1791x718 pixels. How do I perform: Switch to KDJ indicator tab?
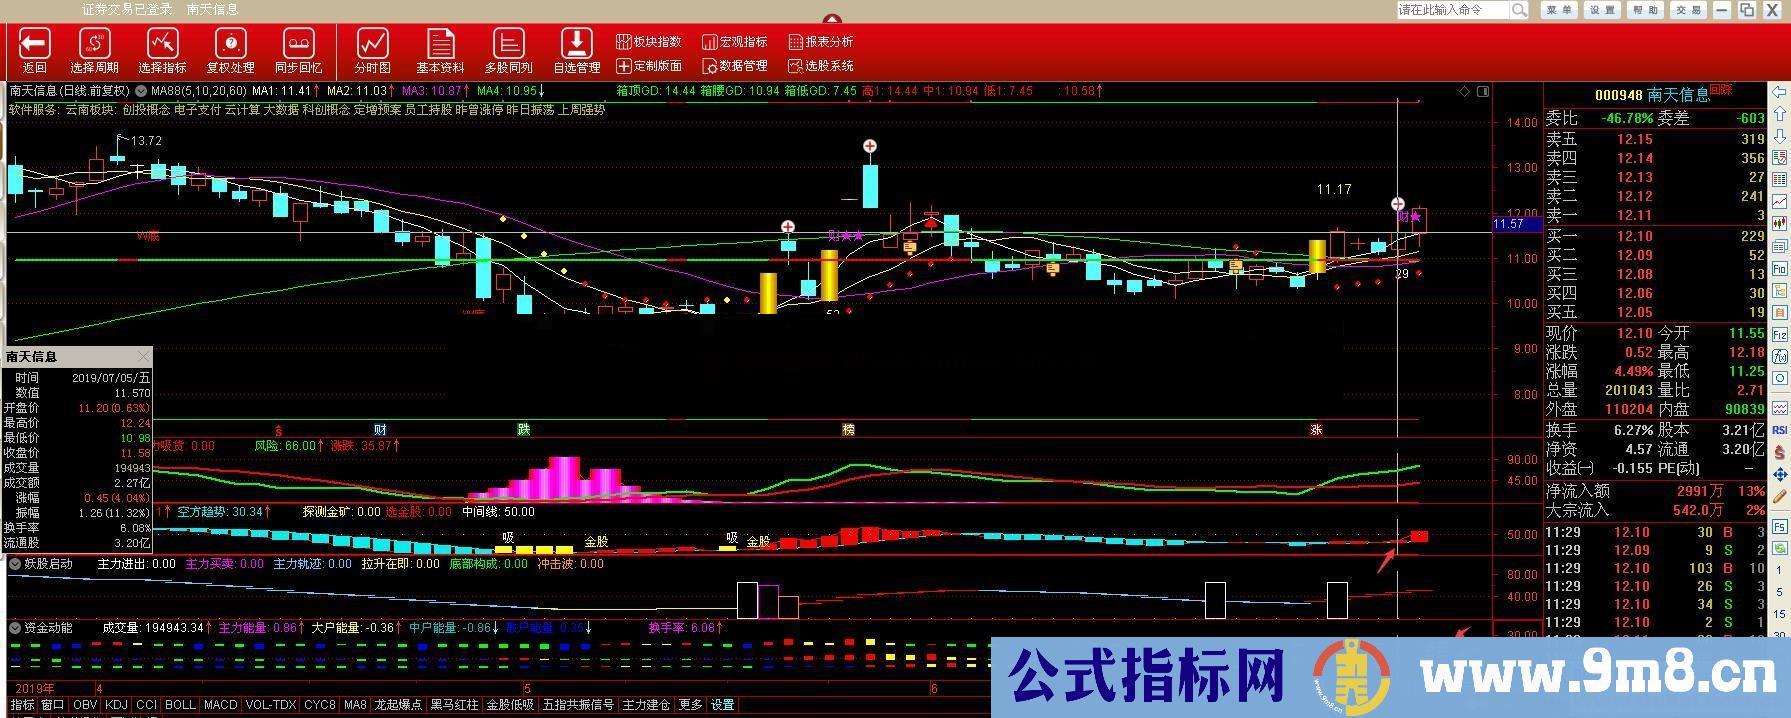point(117,705)
